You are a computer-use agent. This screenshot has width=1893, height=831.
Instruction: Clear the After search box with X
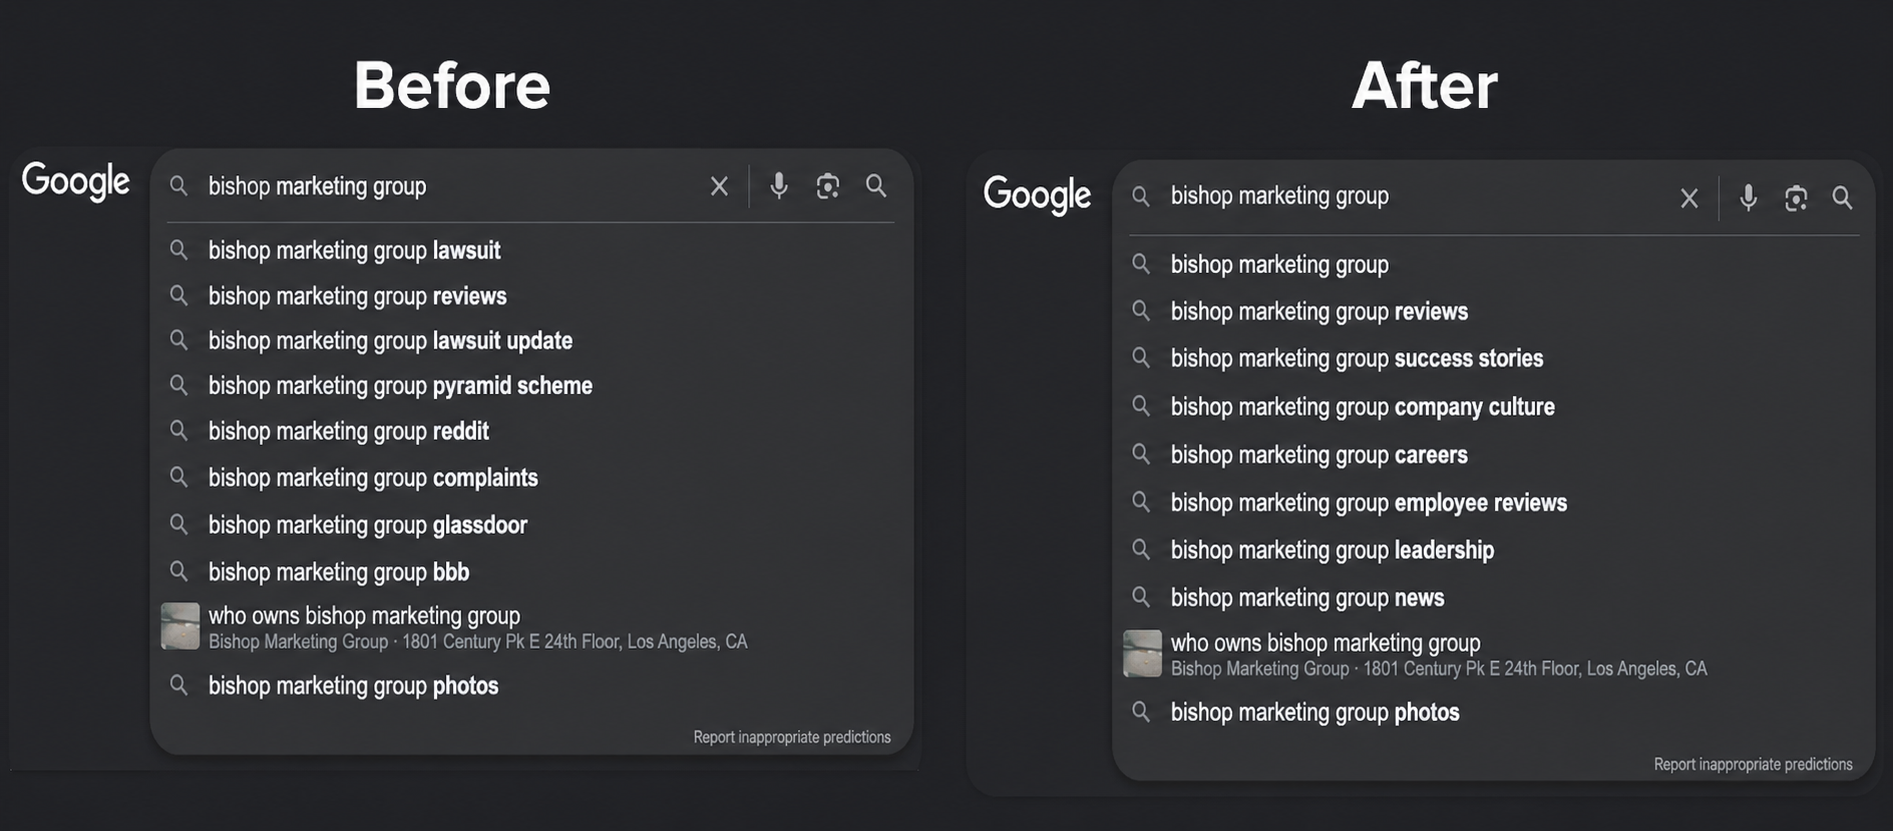pyautogui.click(x=1689, y=198)
